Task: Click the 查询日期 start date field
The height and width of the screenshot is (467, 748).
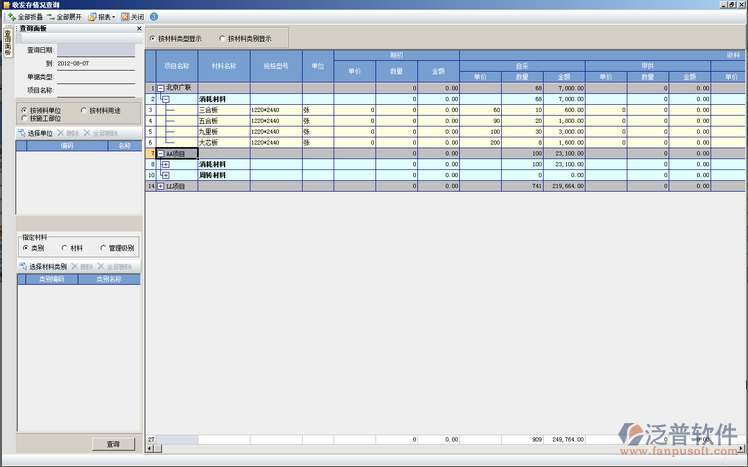Action: pyautogui.click(x=95, y=49)
